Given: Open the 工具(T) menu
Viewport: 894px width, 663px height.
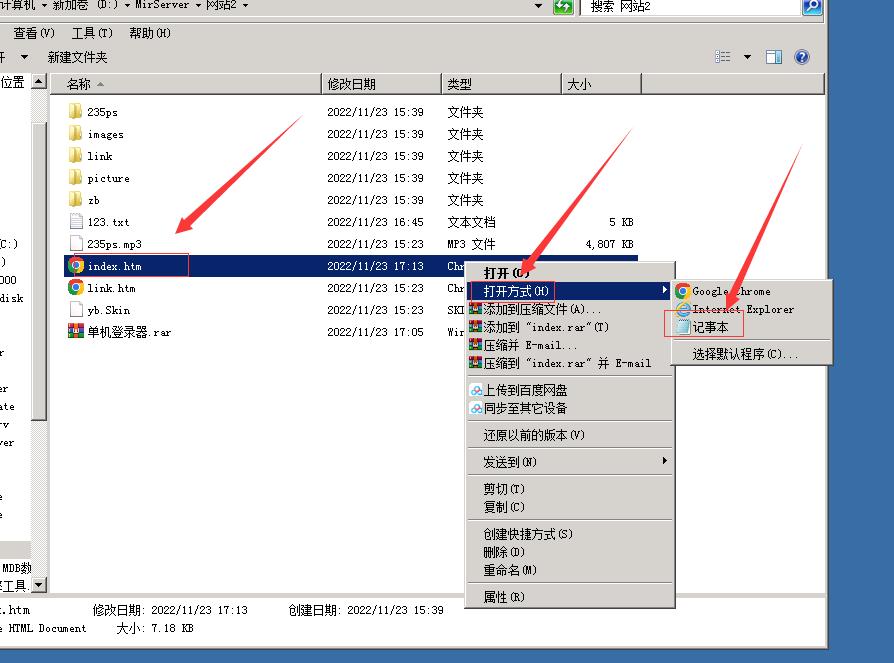Looking at the screenshot, I should tap(92, 33).
